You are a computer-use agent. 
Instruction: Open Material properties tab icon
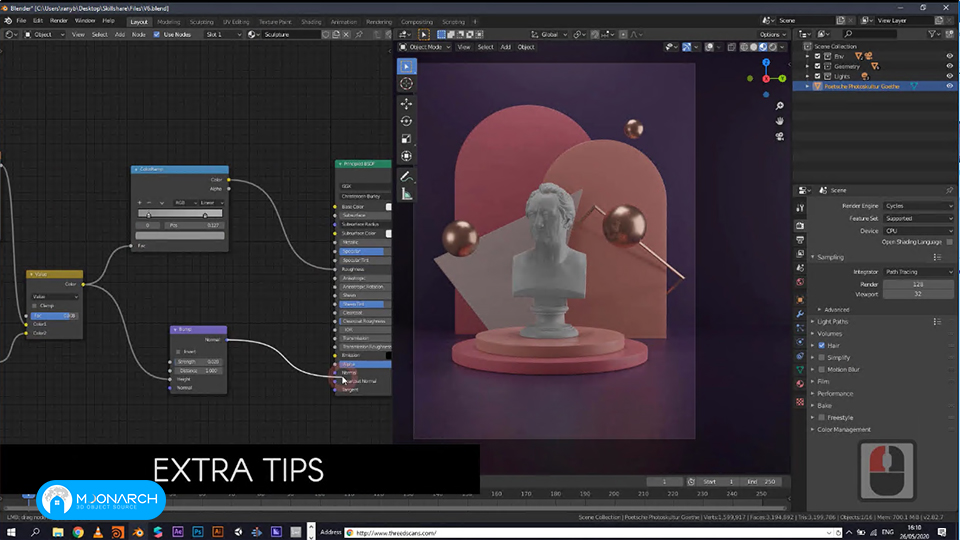(x=800, y=384)
